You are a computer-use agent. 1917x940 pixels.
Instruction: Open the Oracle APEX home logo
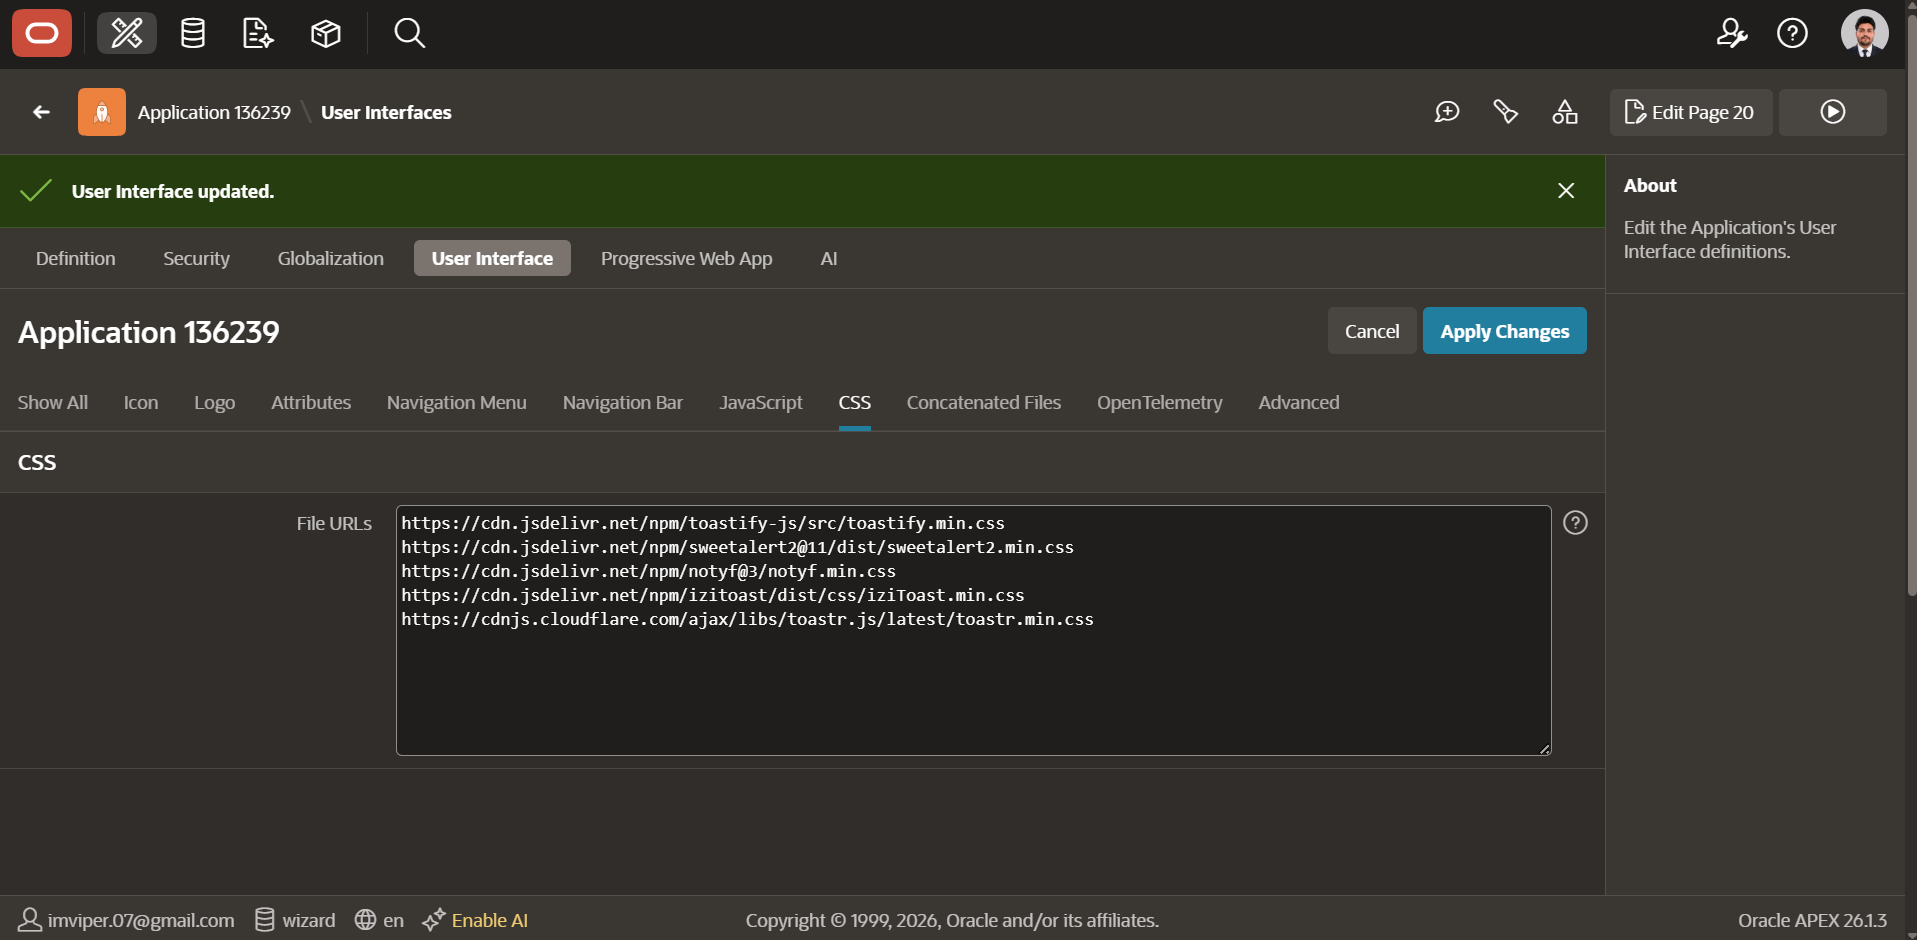[42, 34]
